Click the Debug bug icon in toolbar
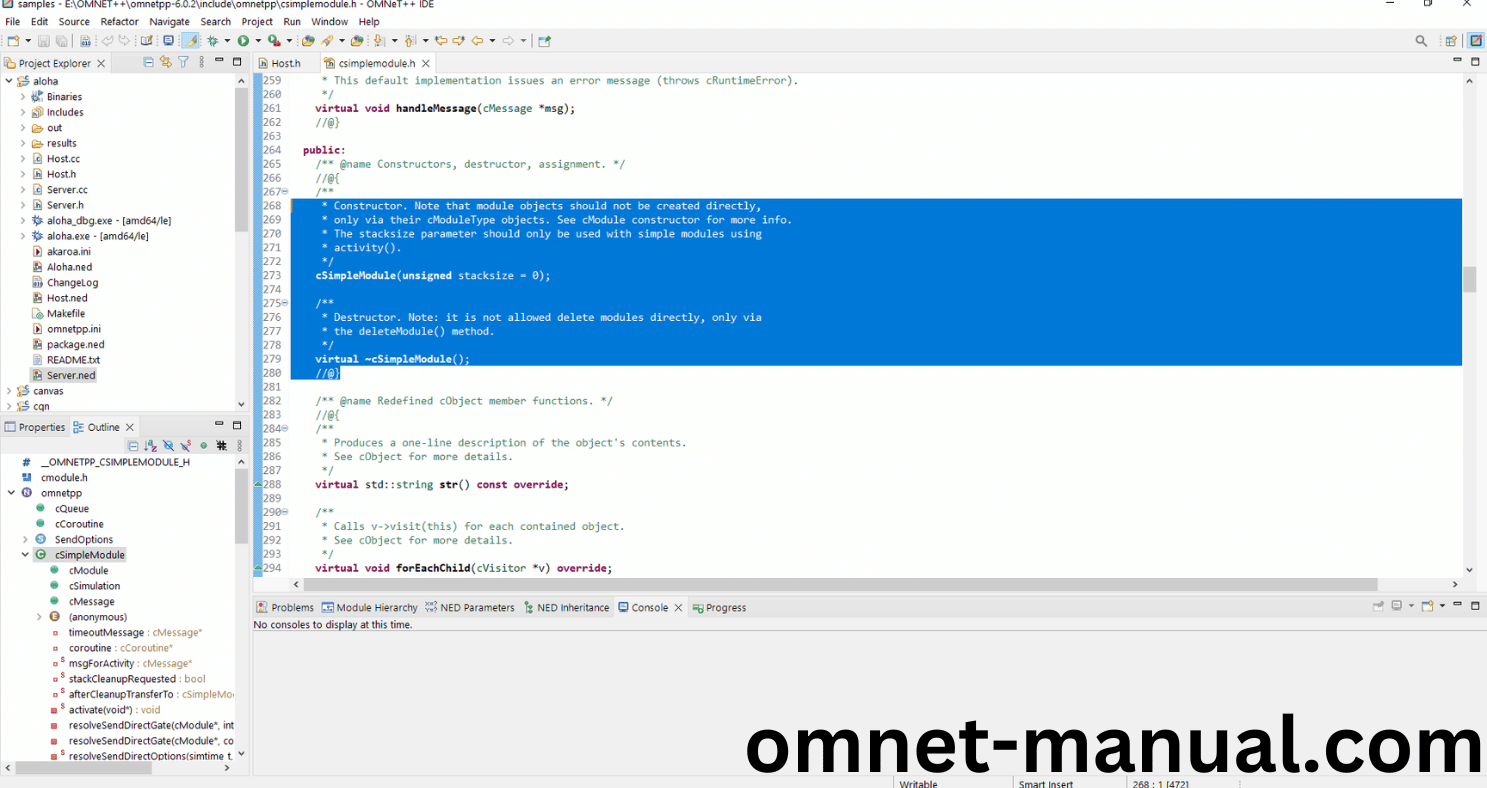Screen dimensions: 1487x788 [212, 41]
